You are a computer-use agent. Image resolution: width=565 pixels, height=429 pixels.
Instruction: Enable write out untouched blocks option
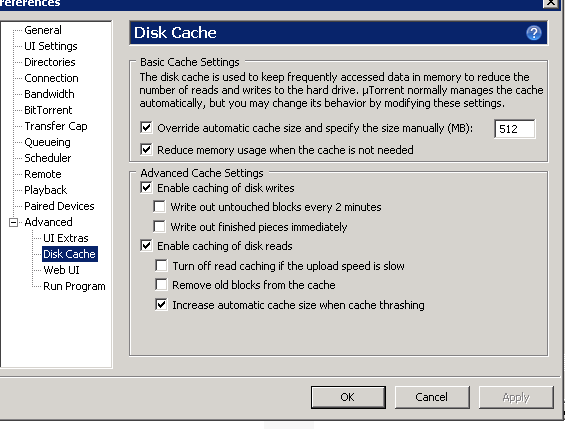pos(159,207)
